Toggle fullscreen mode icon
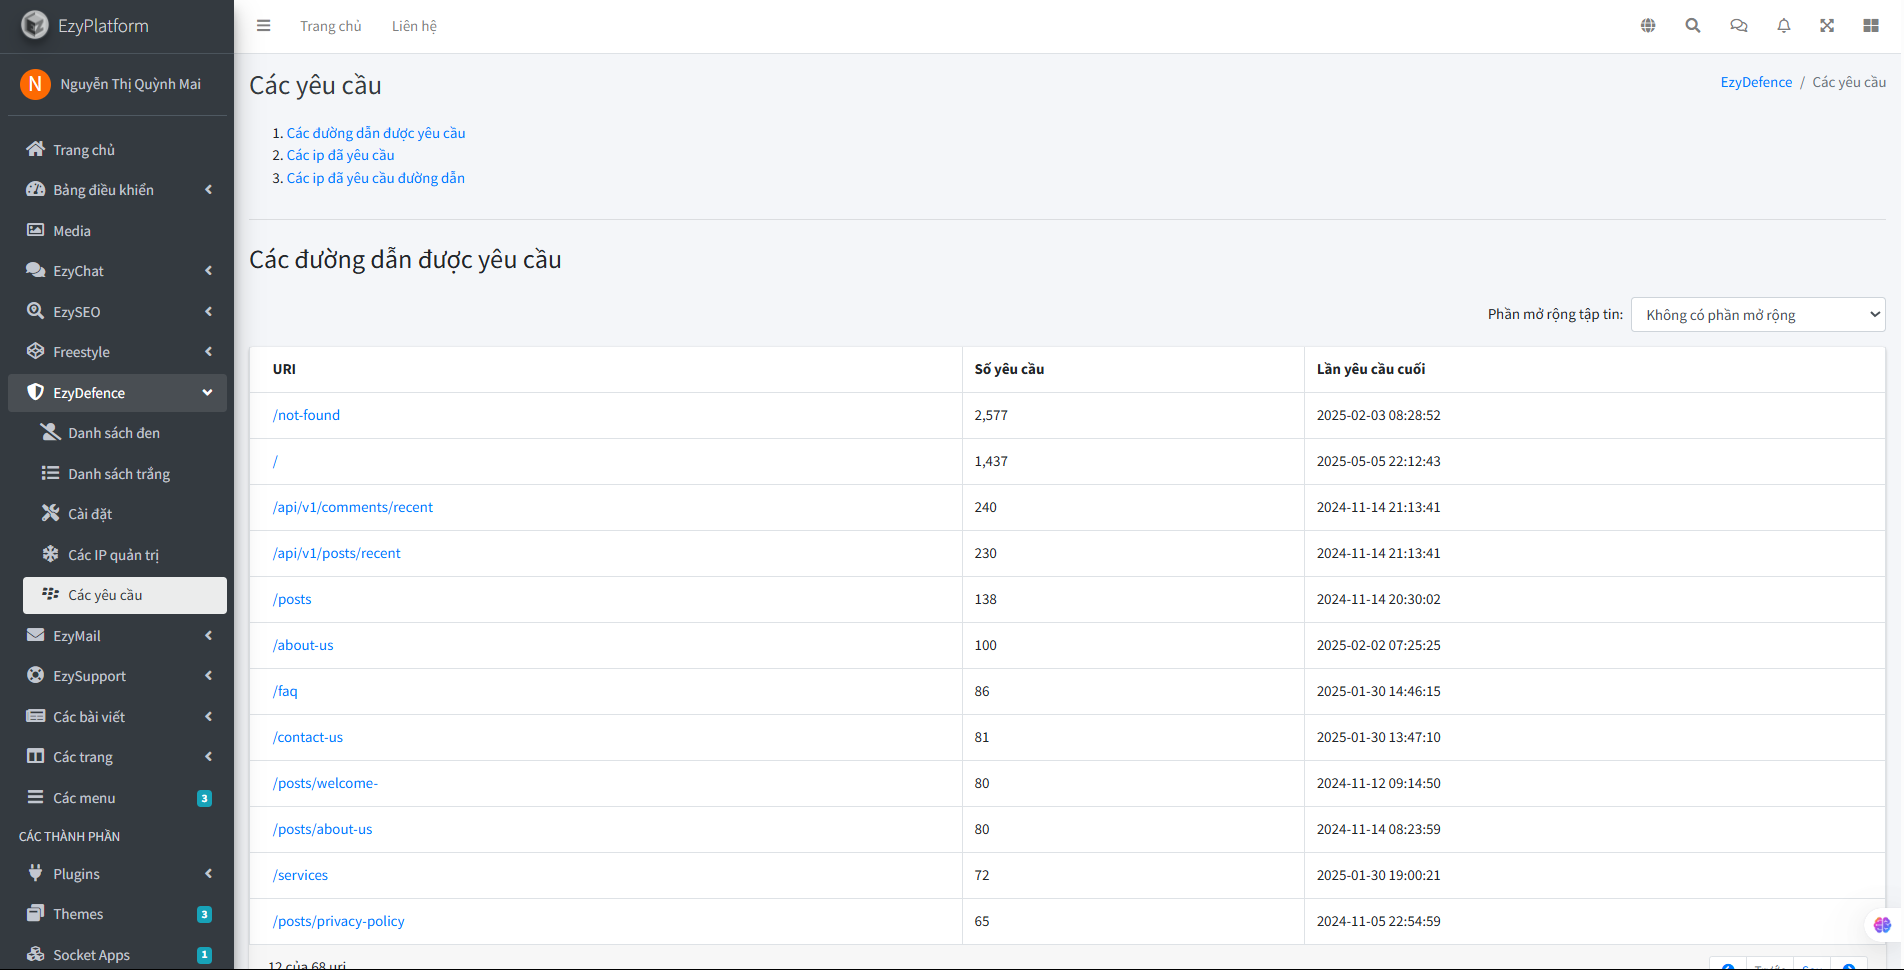Viewport: 1904px width, 970px height. 1827,26
